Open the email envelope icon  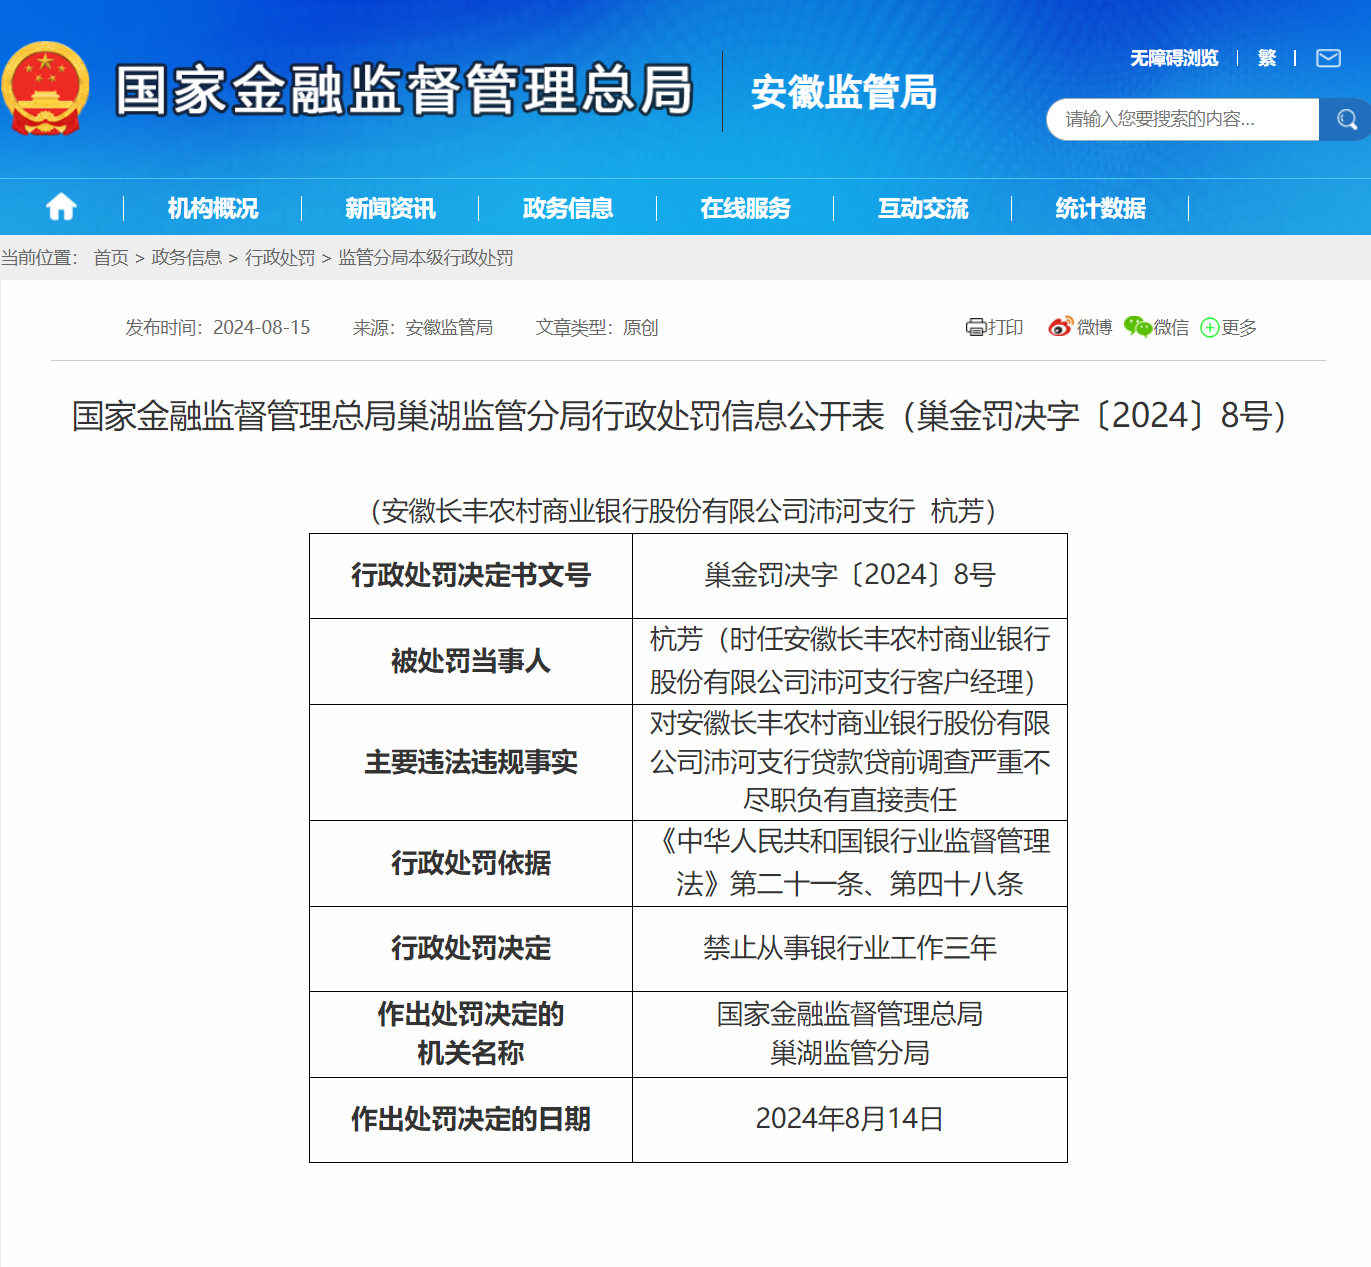click(1328, 58)
